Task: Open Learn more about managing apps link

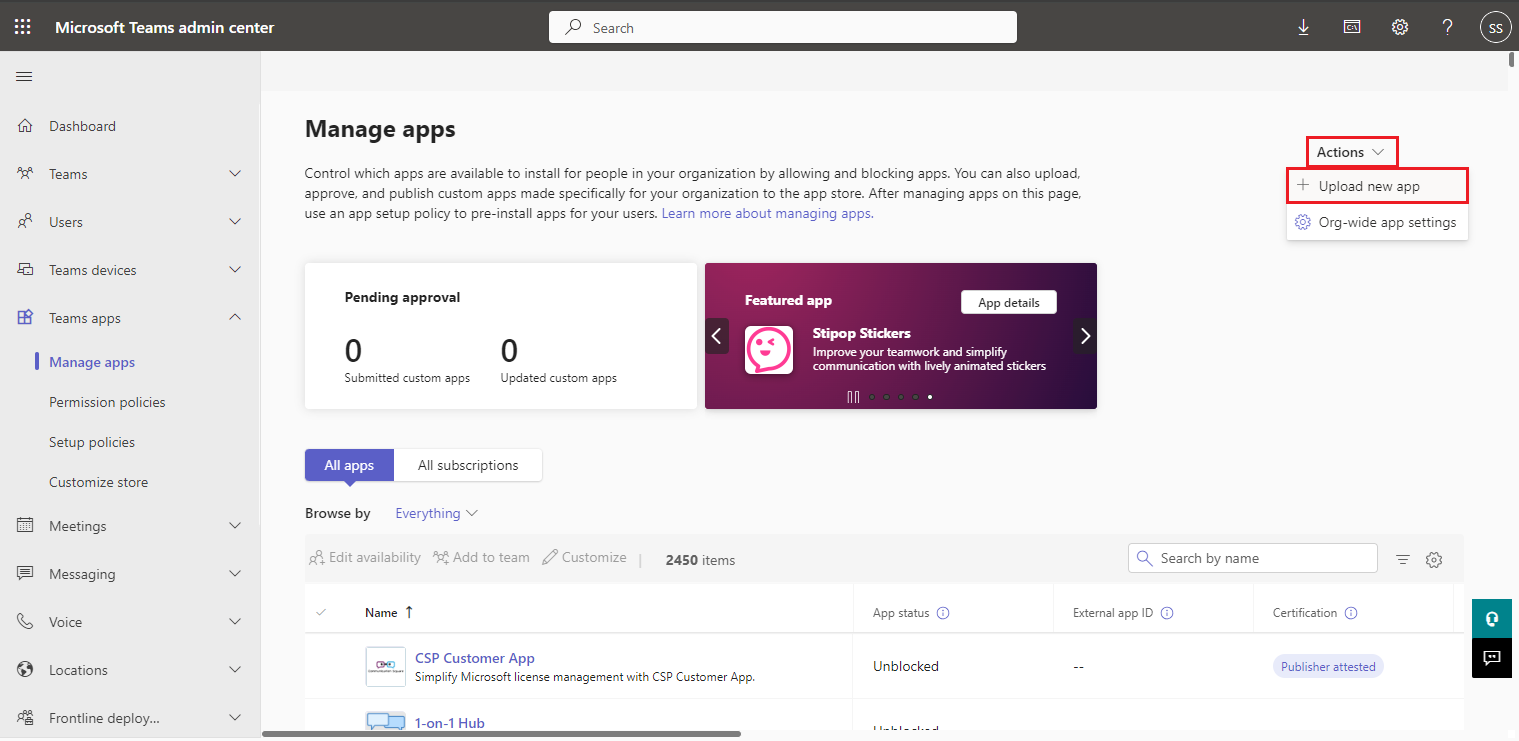Action: pos(768,213)
